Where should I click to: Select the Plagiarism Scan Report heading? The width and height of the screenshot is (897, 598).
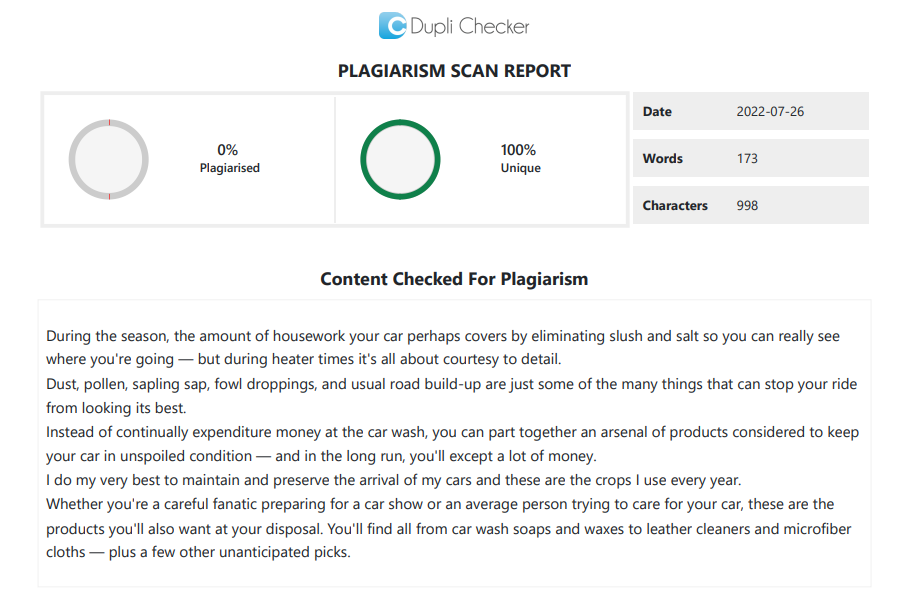point(454,71)
